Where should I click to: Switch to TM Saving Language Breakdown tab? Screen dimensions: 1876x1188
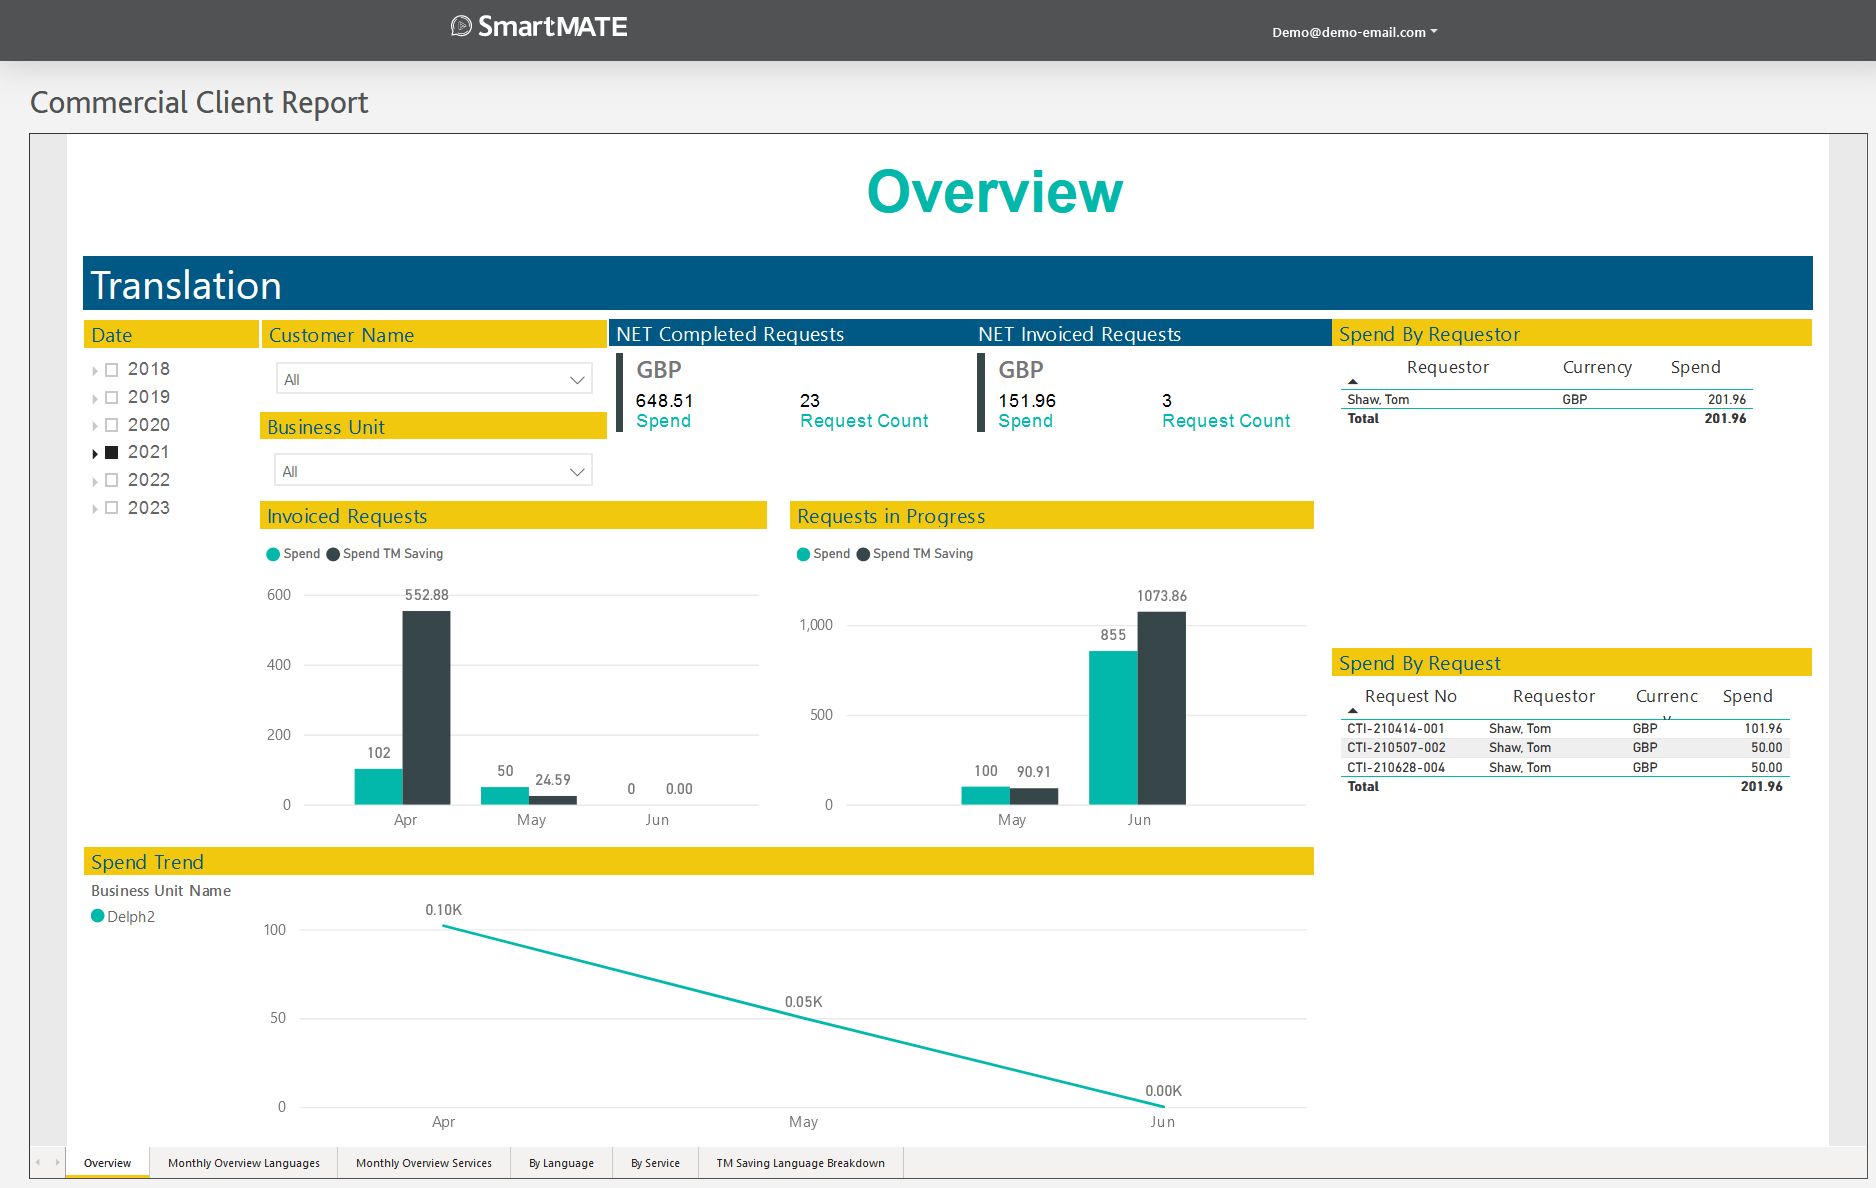tap(800, 1163)
